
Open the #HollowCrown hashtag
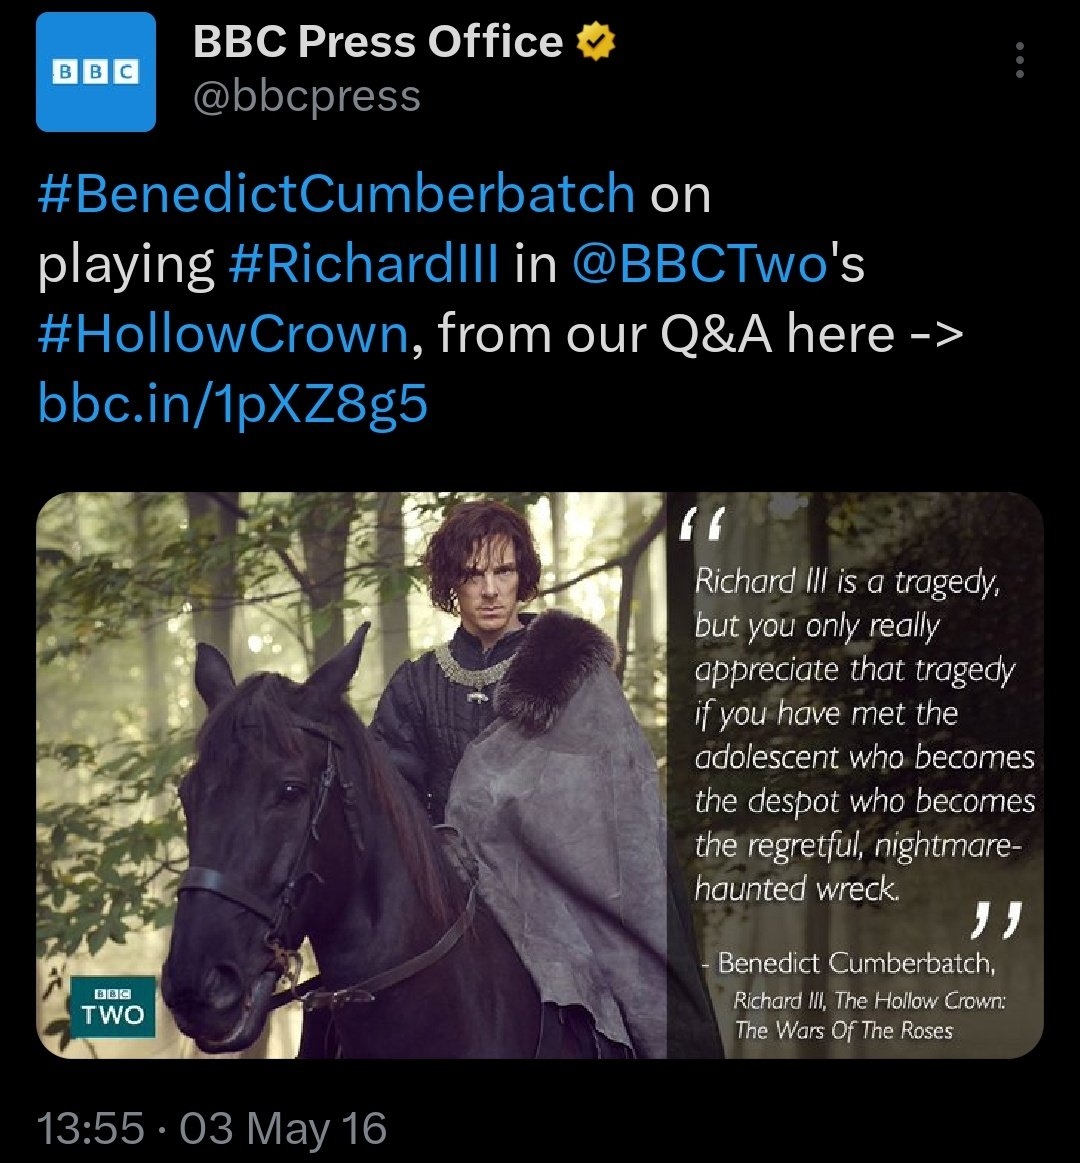click(222, 334)
